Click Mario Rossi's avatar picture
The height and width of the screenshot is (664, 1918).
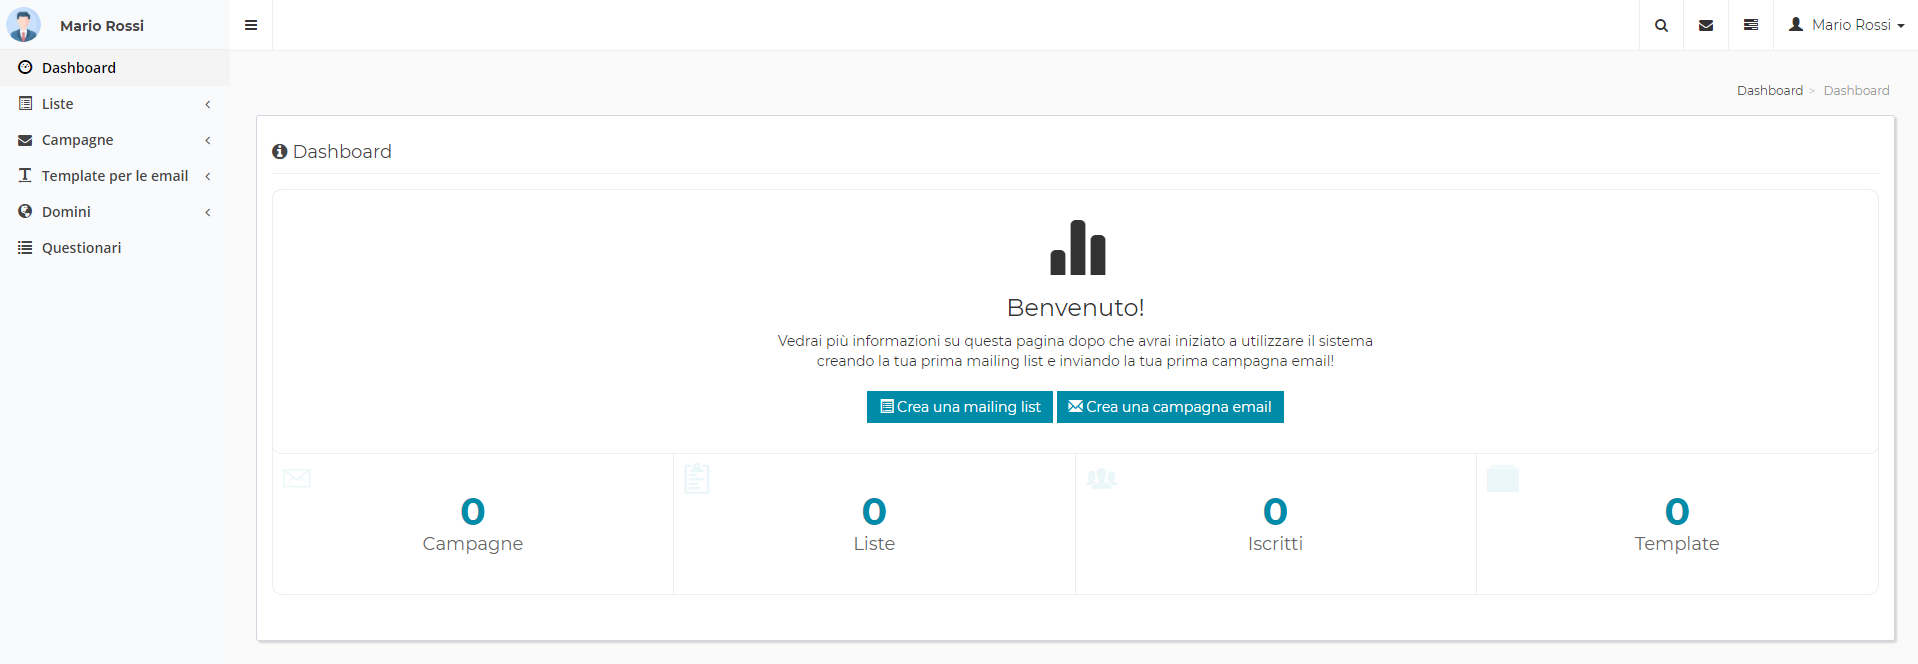(x=23, y=25)
